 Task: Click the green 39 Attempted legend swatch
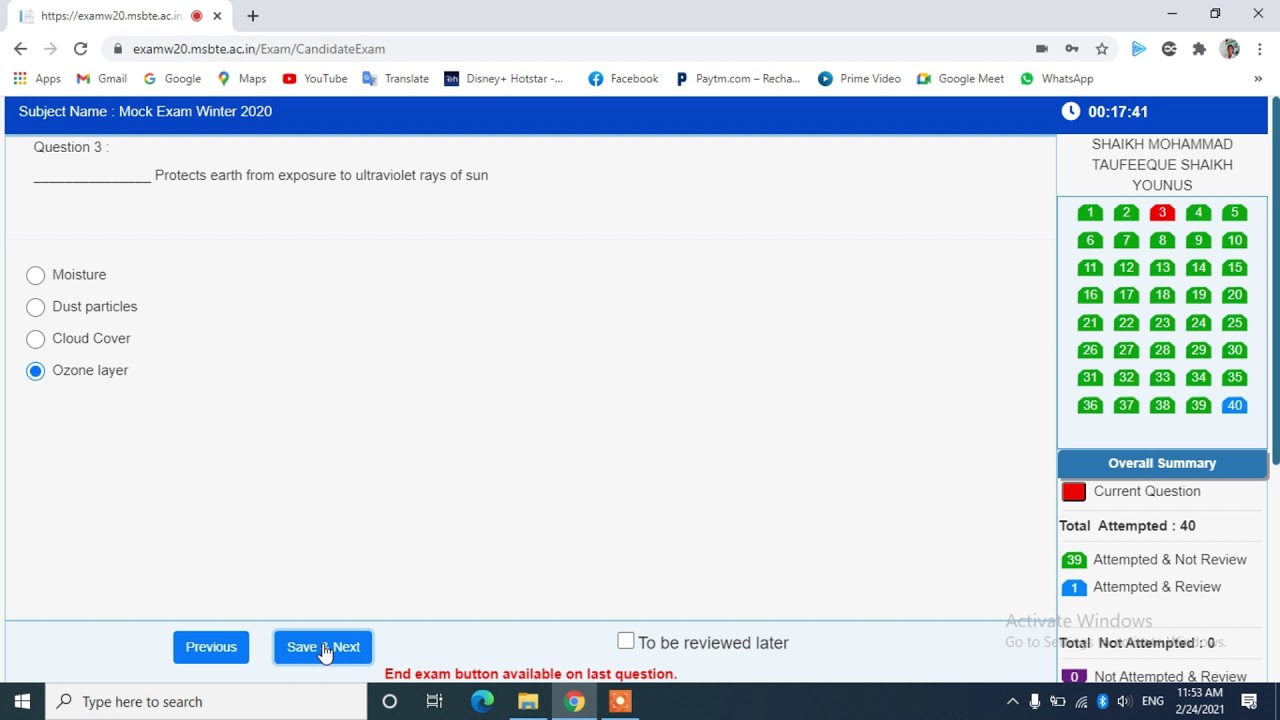pos(1074,560)
